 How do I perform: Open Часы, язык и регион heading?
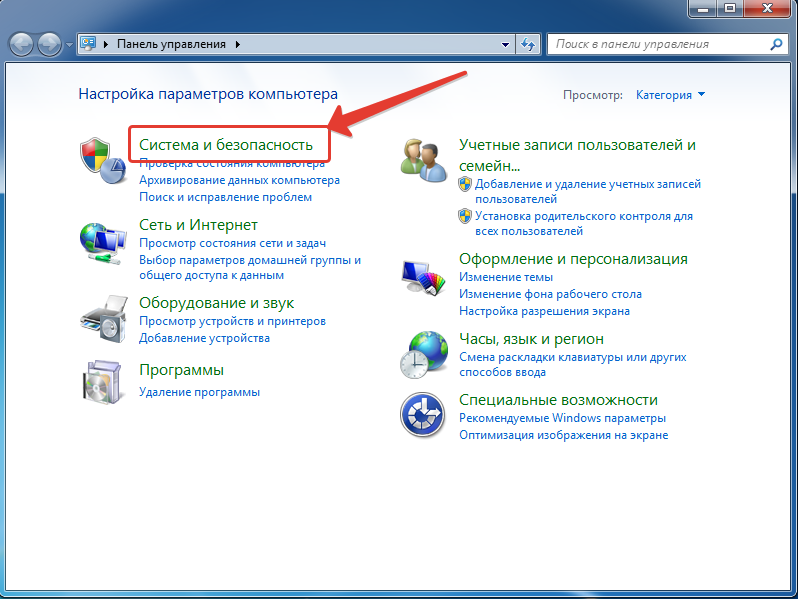(531, 339)
